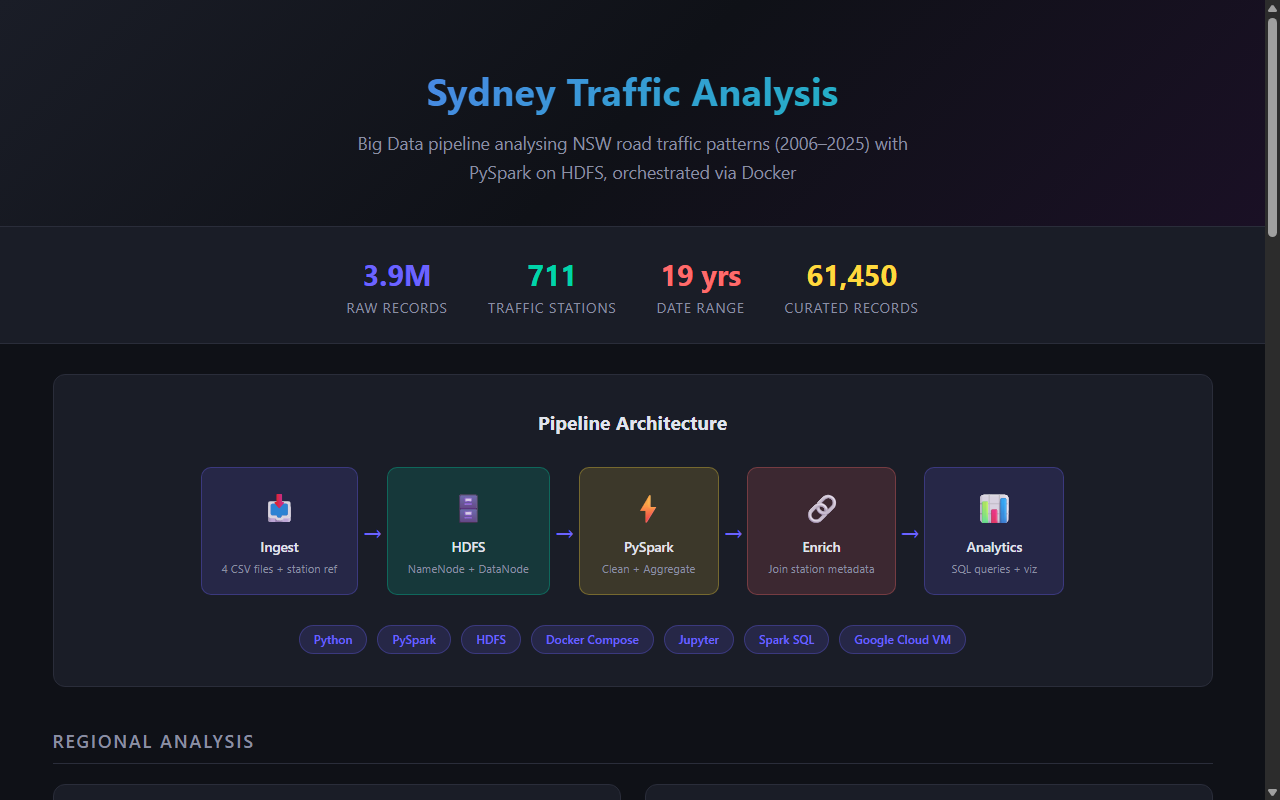Click the 'Join station metadata' caption

pos(821,569)
